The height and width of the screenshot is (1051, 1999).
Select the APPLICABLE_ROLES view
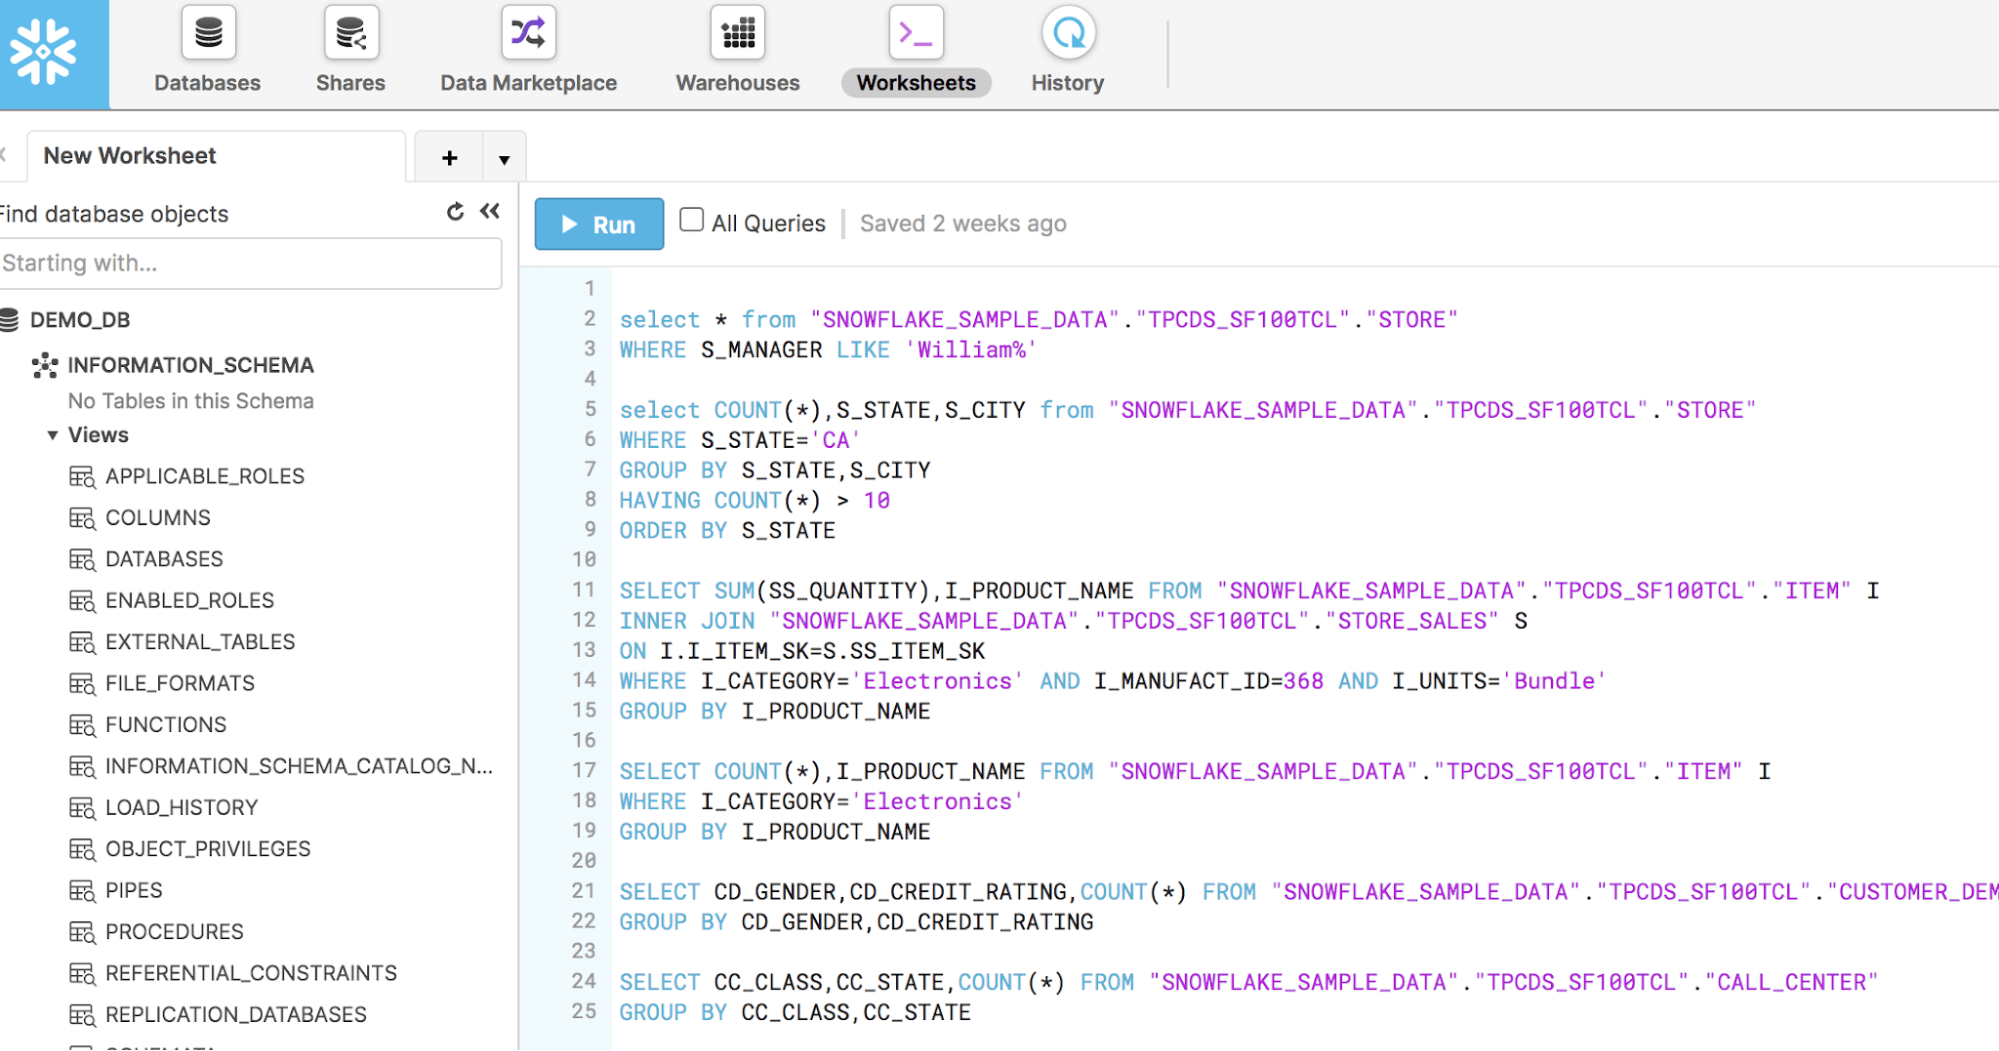tap(205, 477)
